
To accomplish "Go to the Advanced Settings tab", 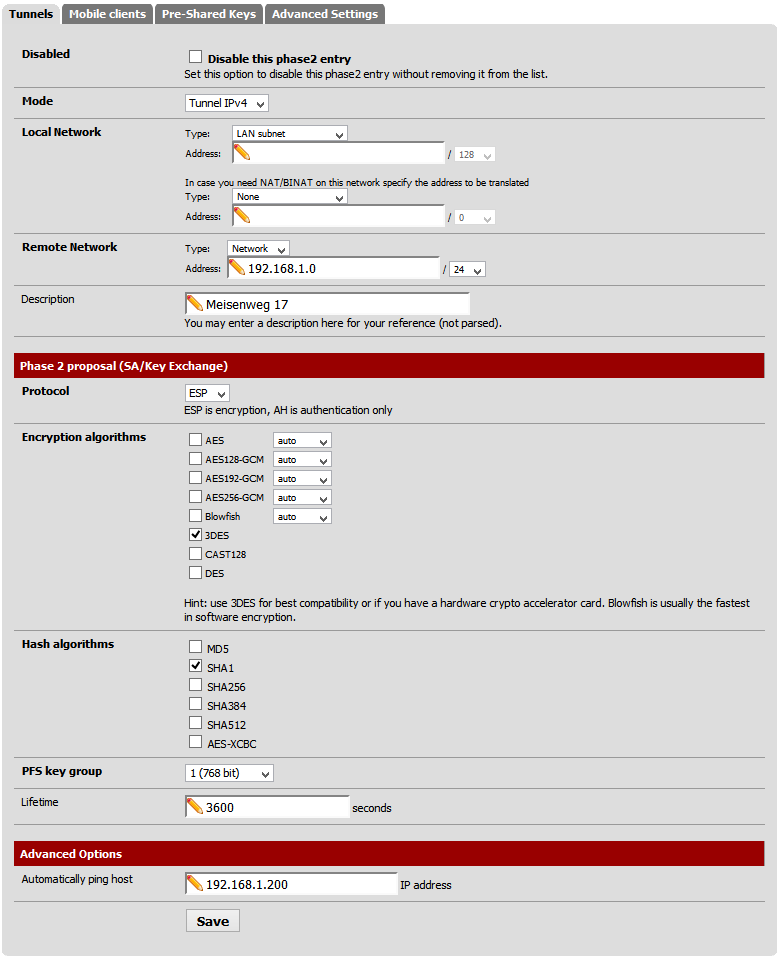I will 324,14.
